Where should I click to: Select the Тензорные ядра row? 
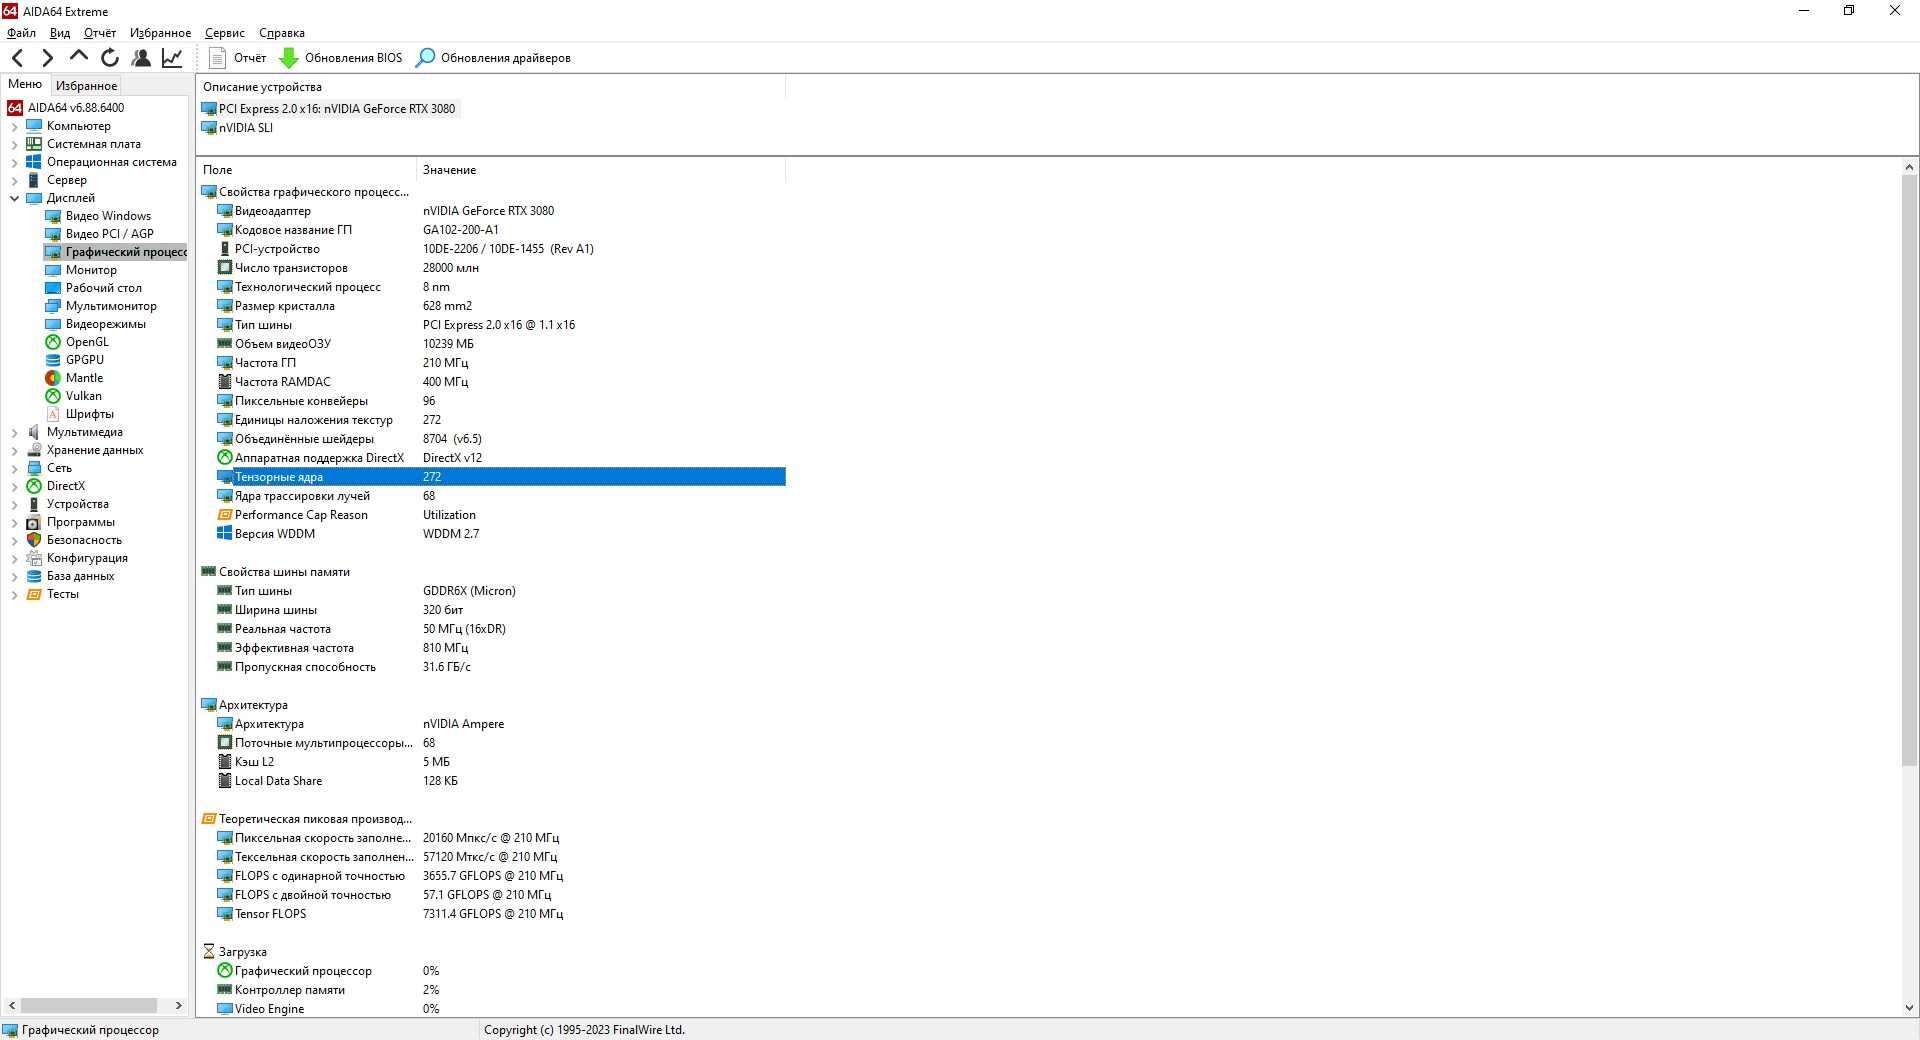[x=500, y=477]
